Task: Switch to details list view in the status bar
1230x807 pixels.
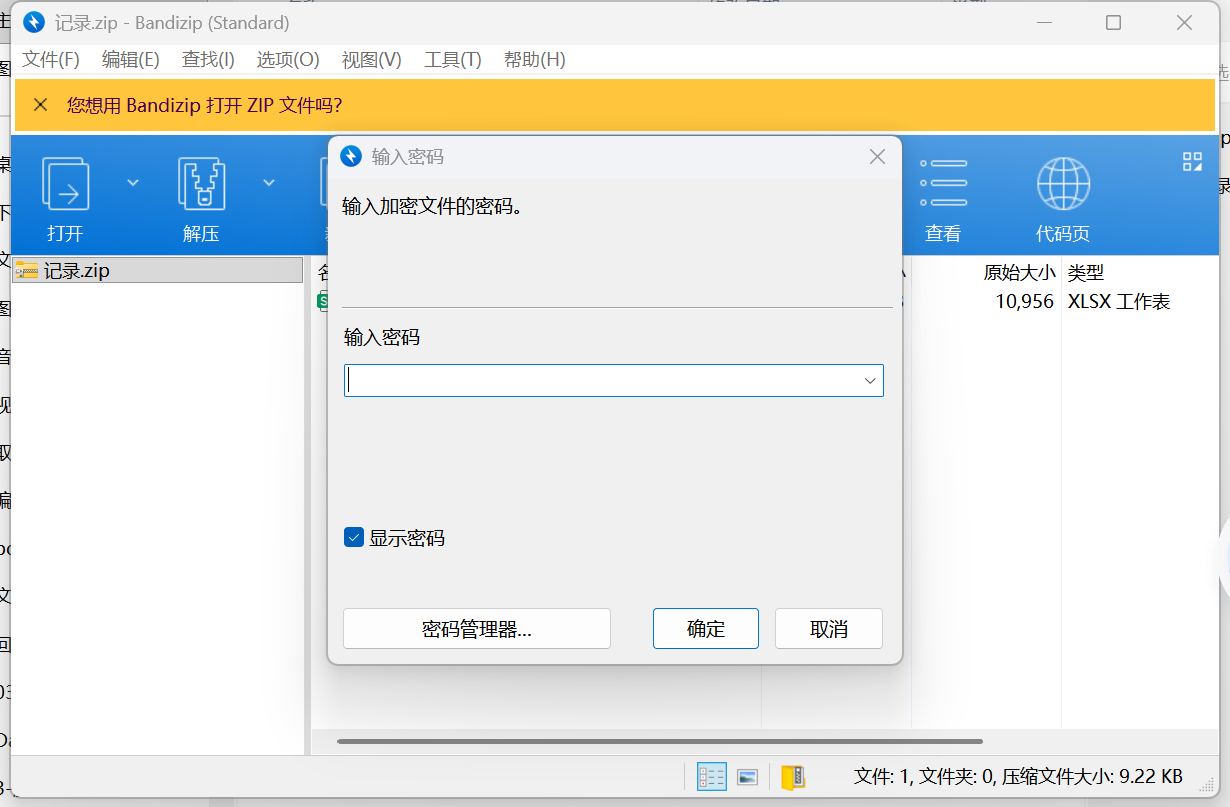Action: pyautogui.click(x=711, y=777)
